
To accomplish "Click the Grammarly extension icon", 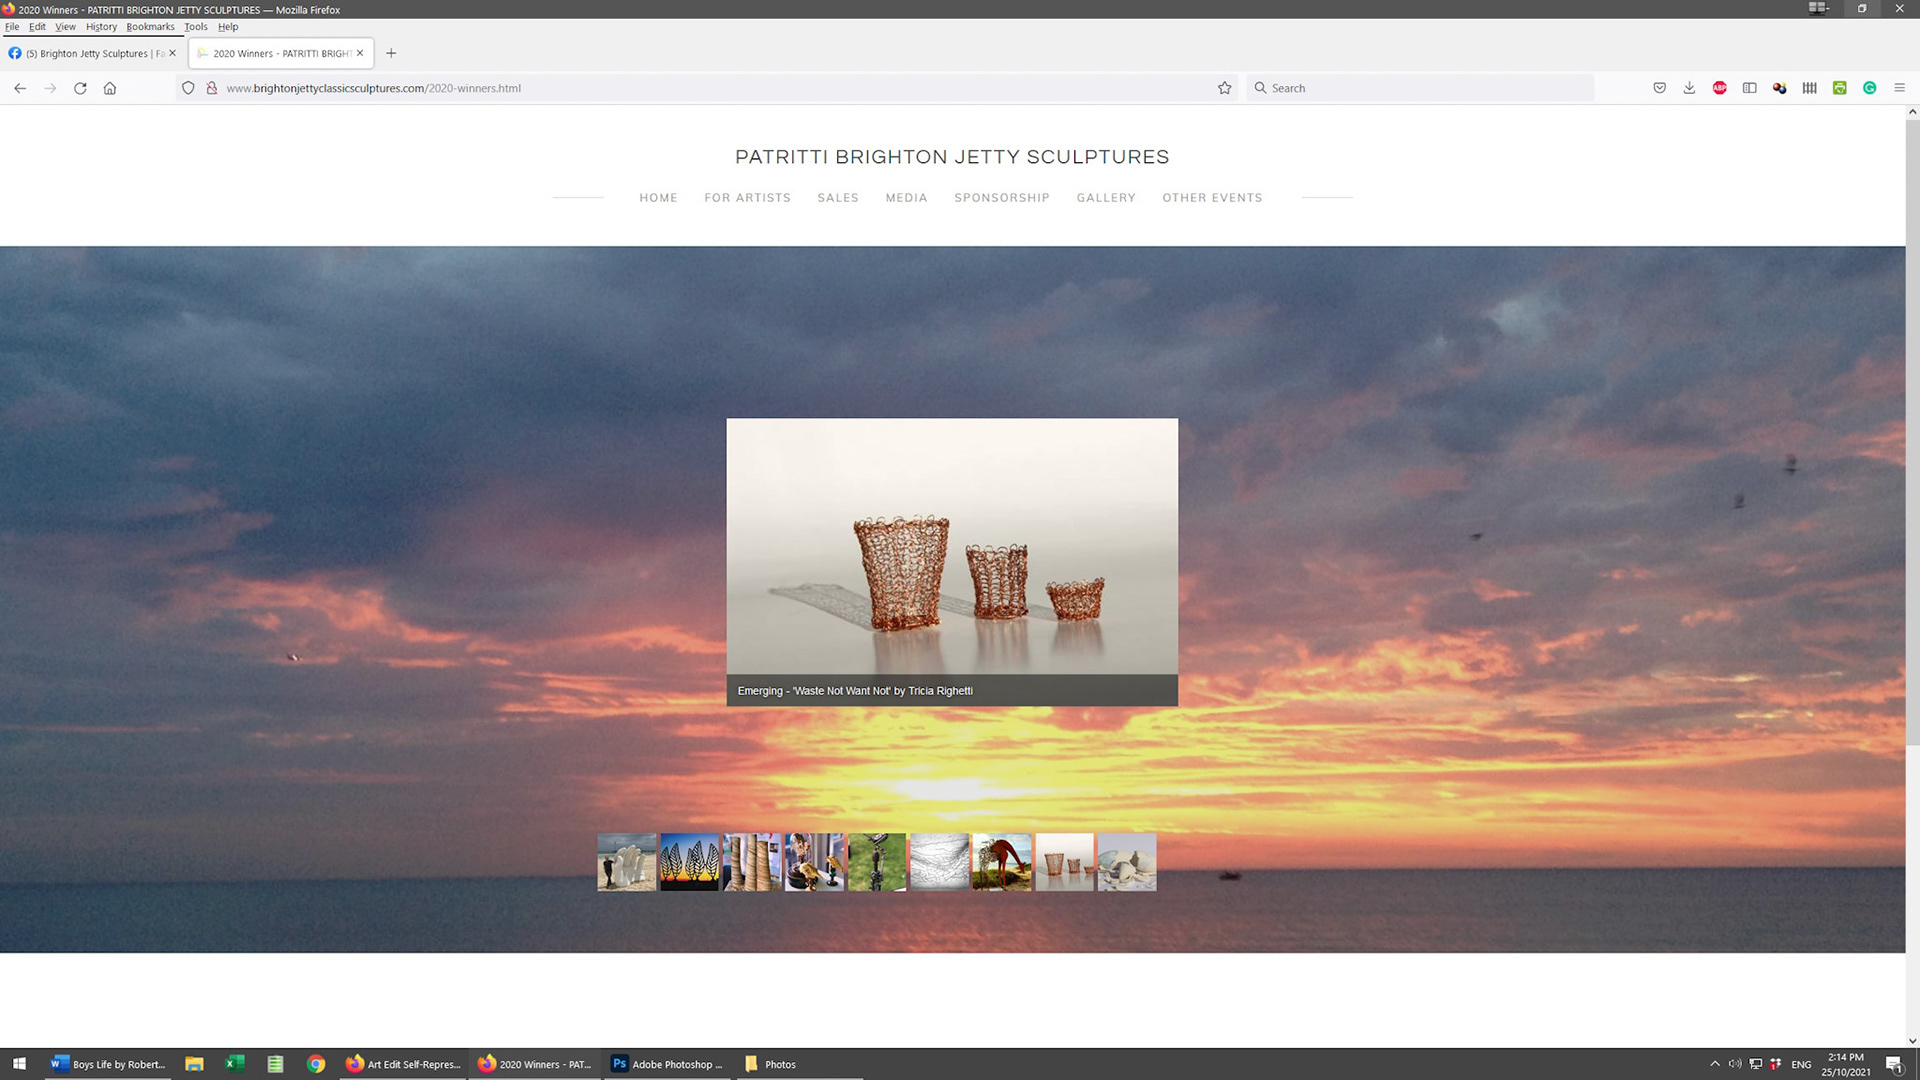I will click(x=1869, y=88).
